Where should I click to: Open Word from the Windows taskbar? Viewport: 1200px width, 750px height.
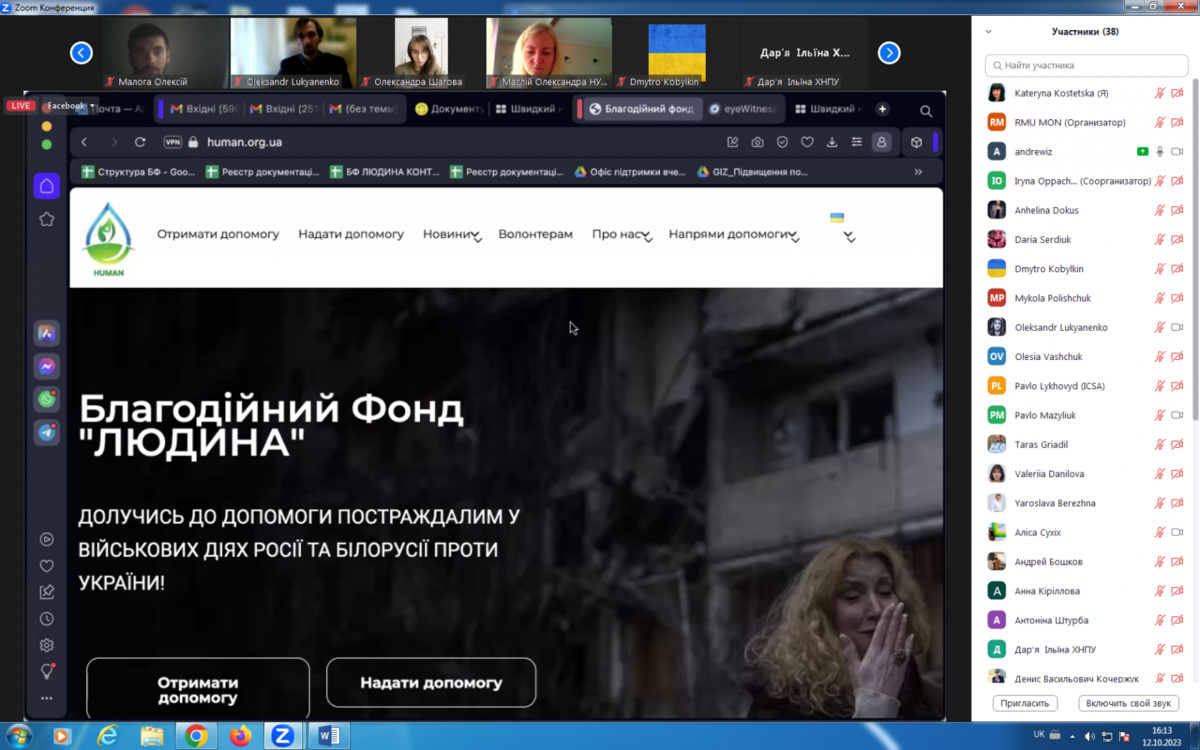point(327,736)
